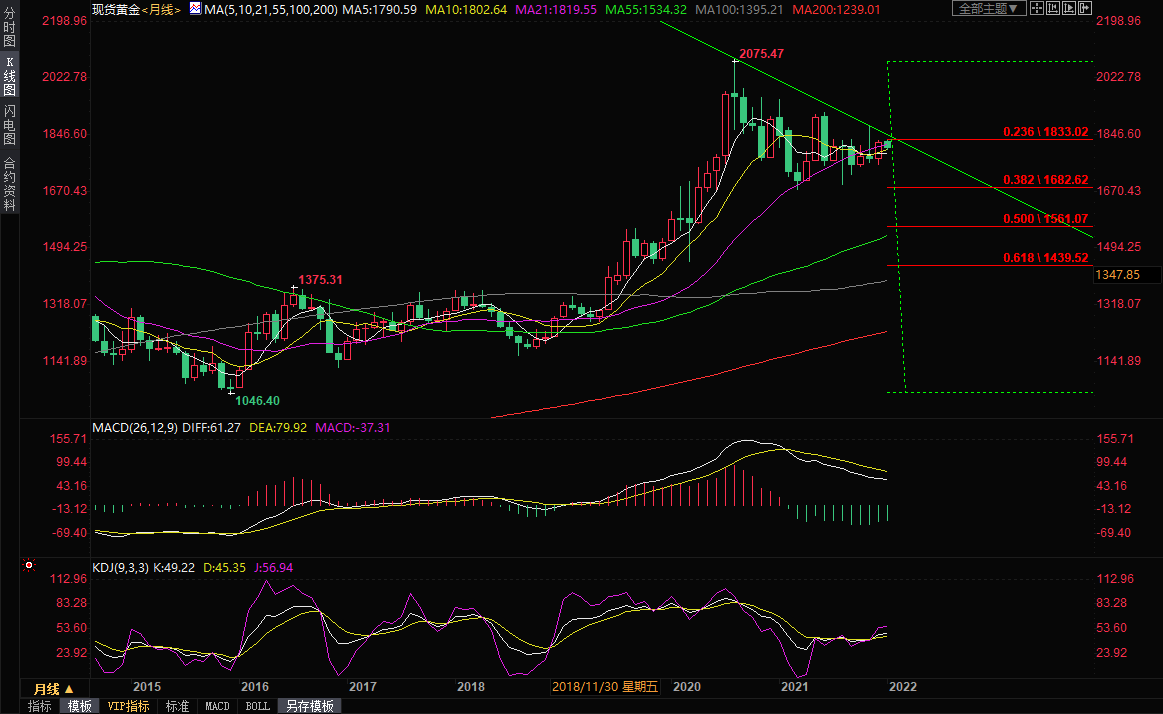Click the <月线> period label in chart title
1163x714 pixels.
161,8
